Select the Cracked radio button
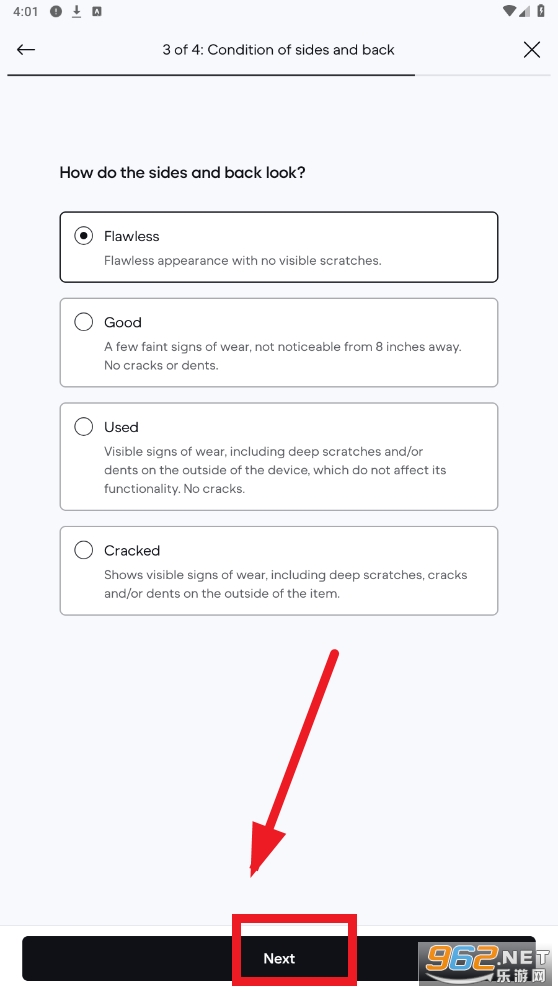This screenshot has width=558, height=992. coord(84,550)
